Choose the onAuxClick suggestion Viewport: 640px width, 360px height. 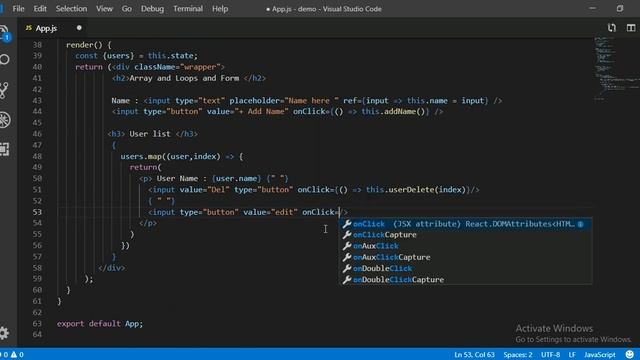(x=465, y=246)
